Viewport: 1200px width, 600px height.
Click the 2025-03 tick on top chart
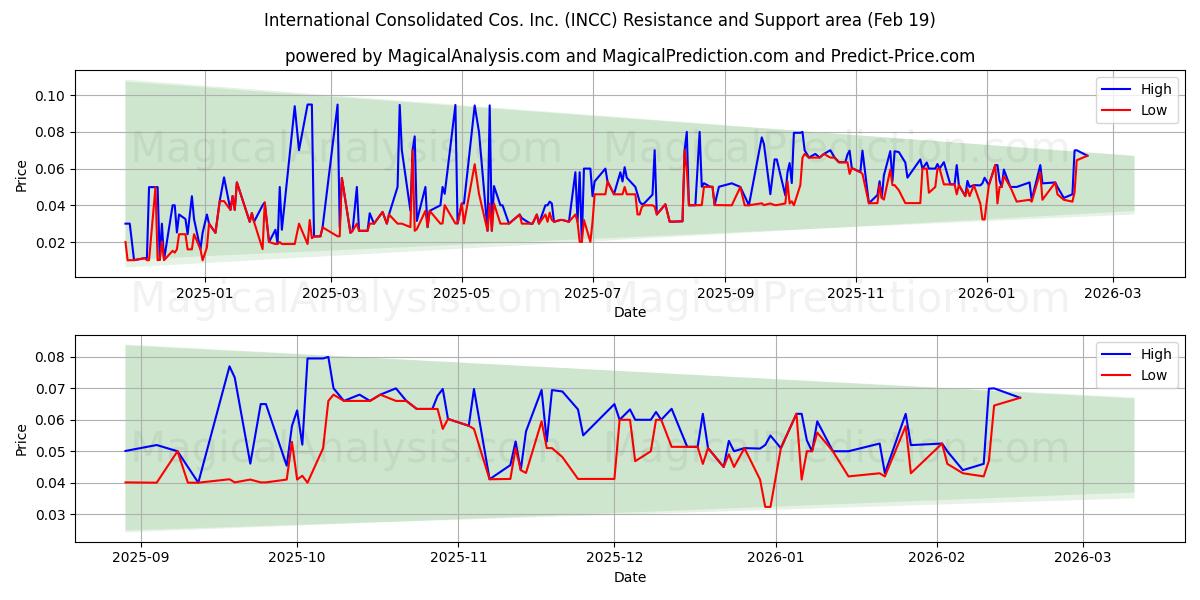[x=330, y=293]
